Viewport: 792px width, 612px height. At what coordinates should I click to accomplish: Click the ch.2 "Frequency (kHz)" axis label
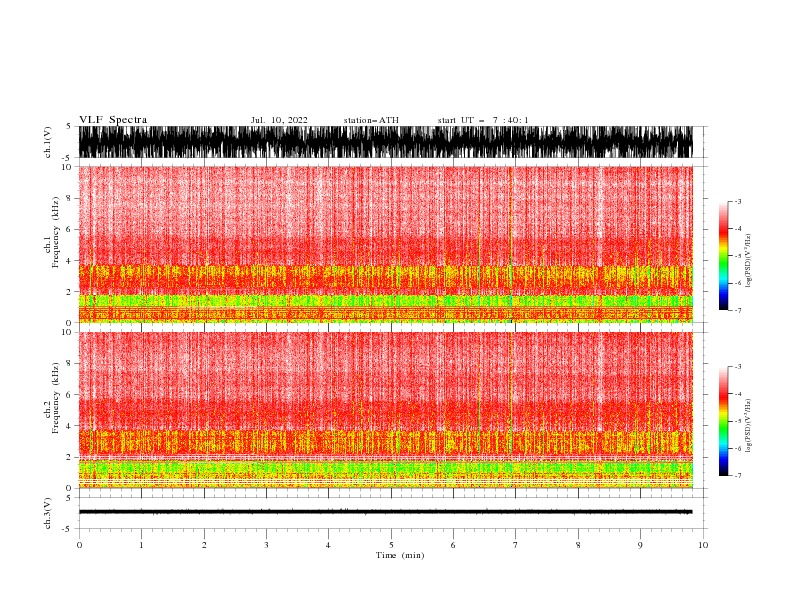(56, 398)
